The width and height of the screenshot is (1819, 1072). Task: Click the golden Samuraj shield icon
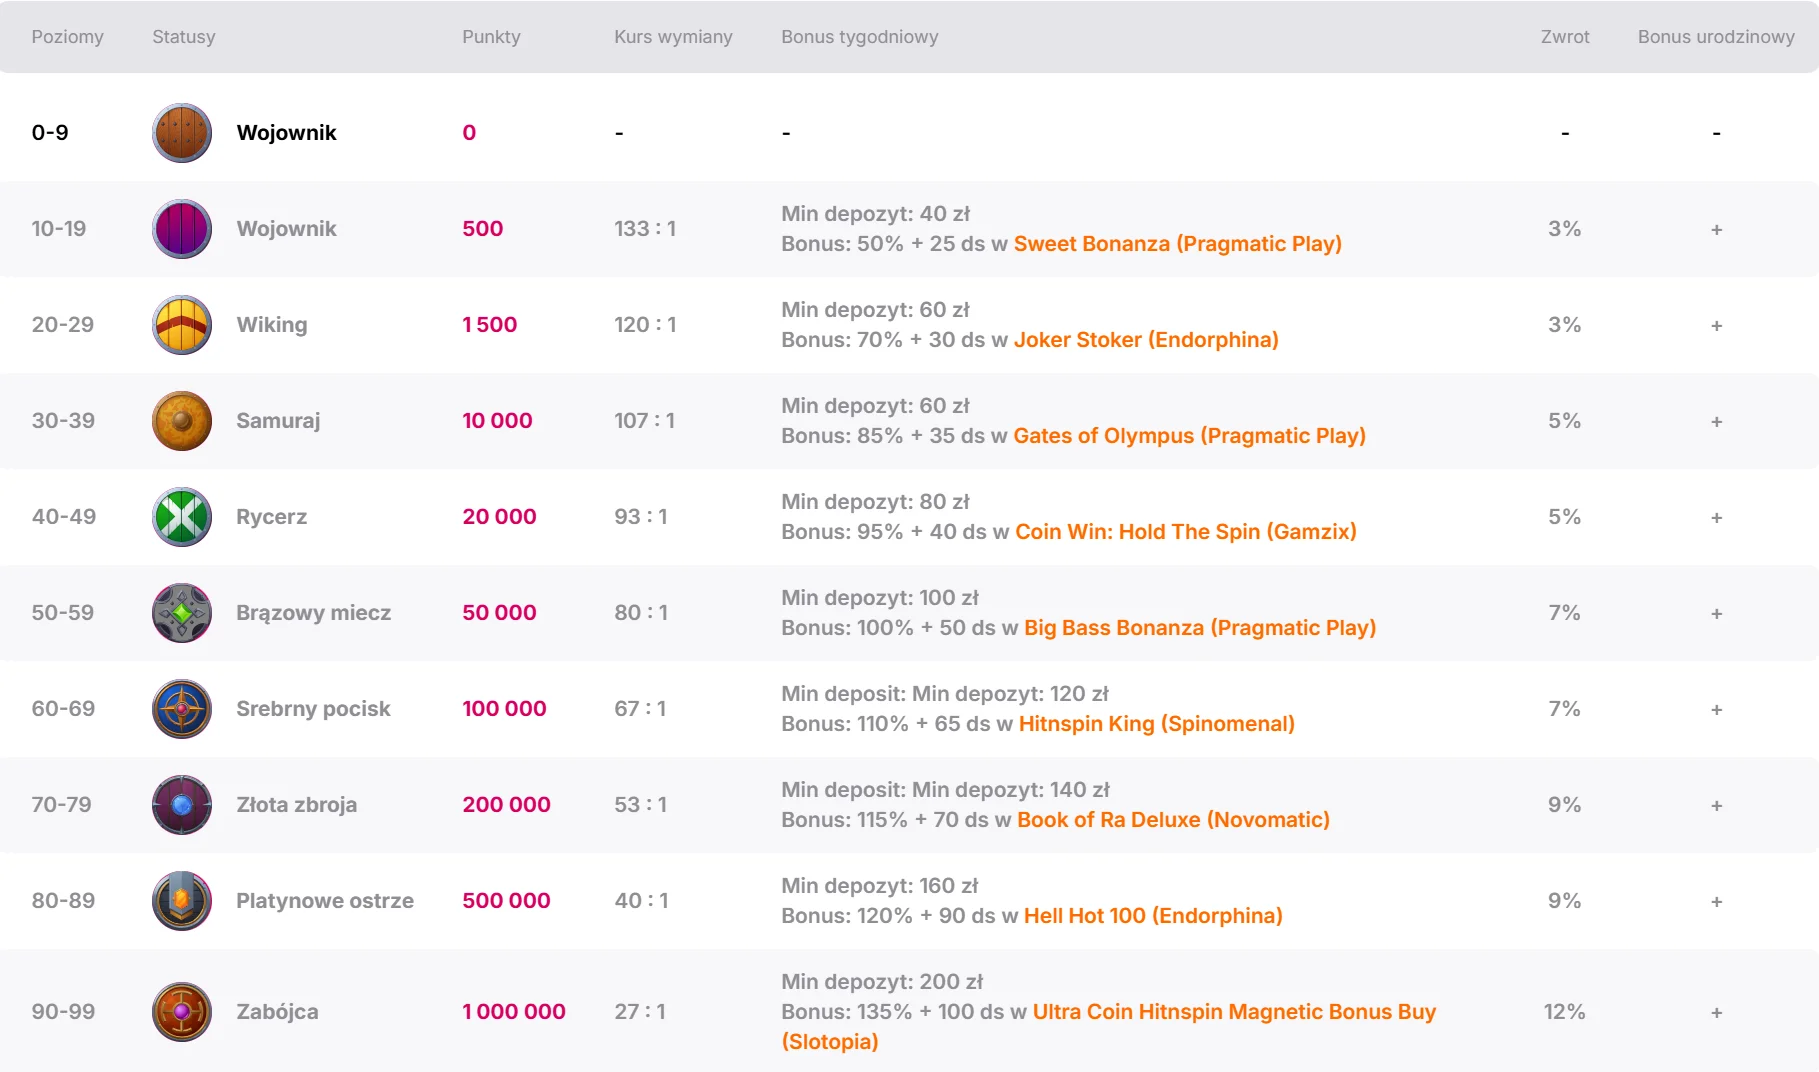[182, 421]
